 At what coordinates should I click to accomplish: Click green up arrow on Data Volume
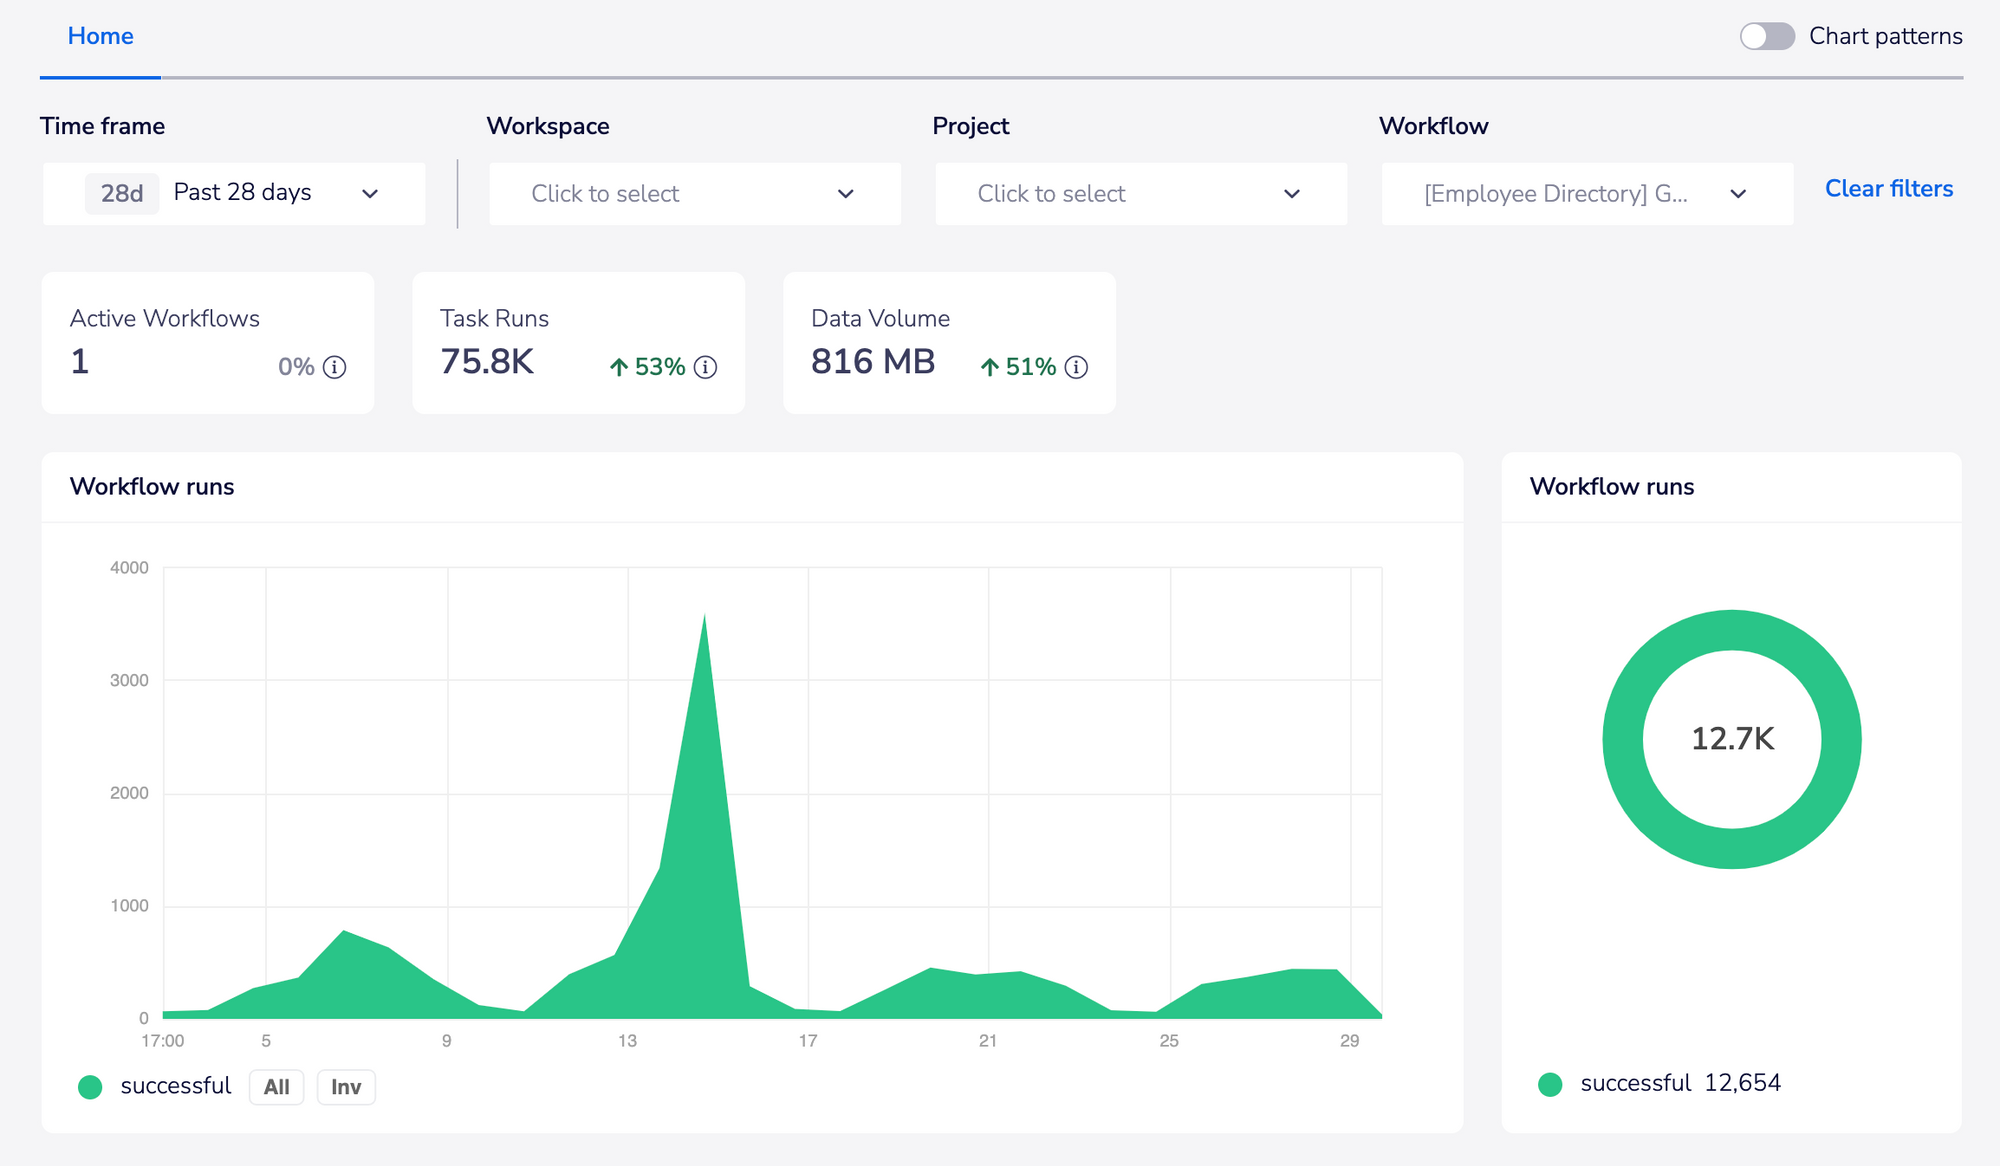(989, 367)
